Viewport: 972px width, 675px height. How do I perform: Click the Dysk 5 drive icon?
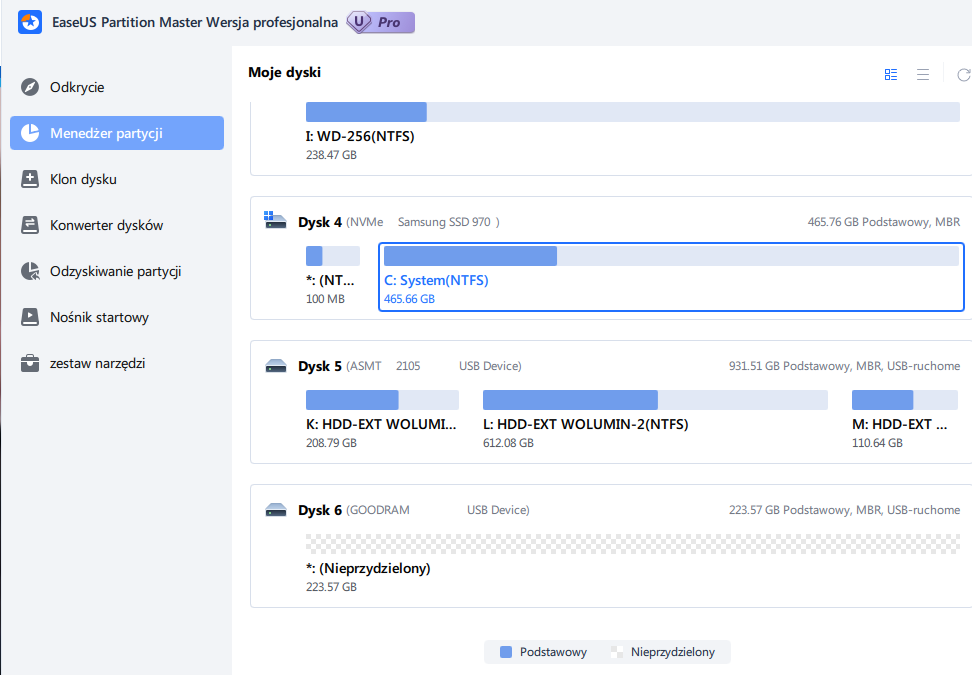[x=275, y=366]
